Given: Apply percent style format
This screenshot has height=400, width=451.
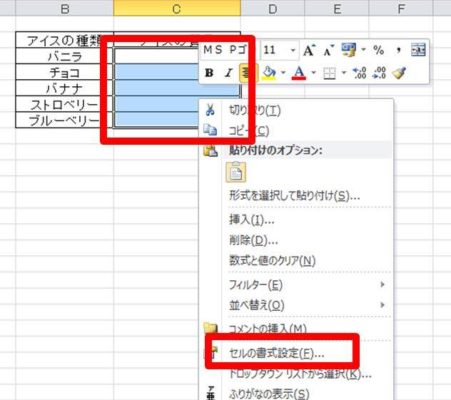Looking at the screenshot, I should (x=378, y=50).
